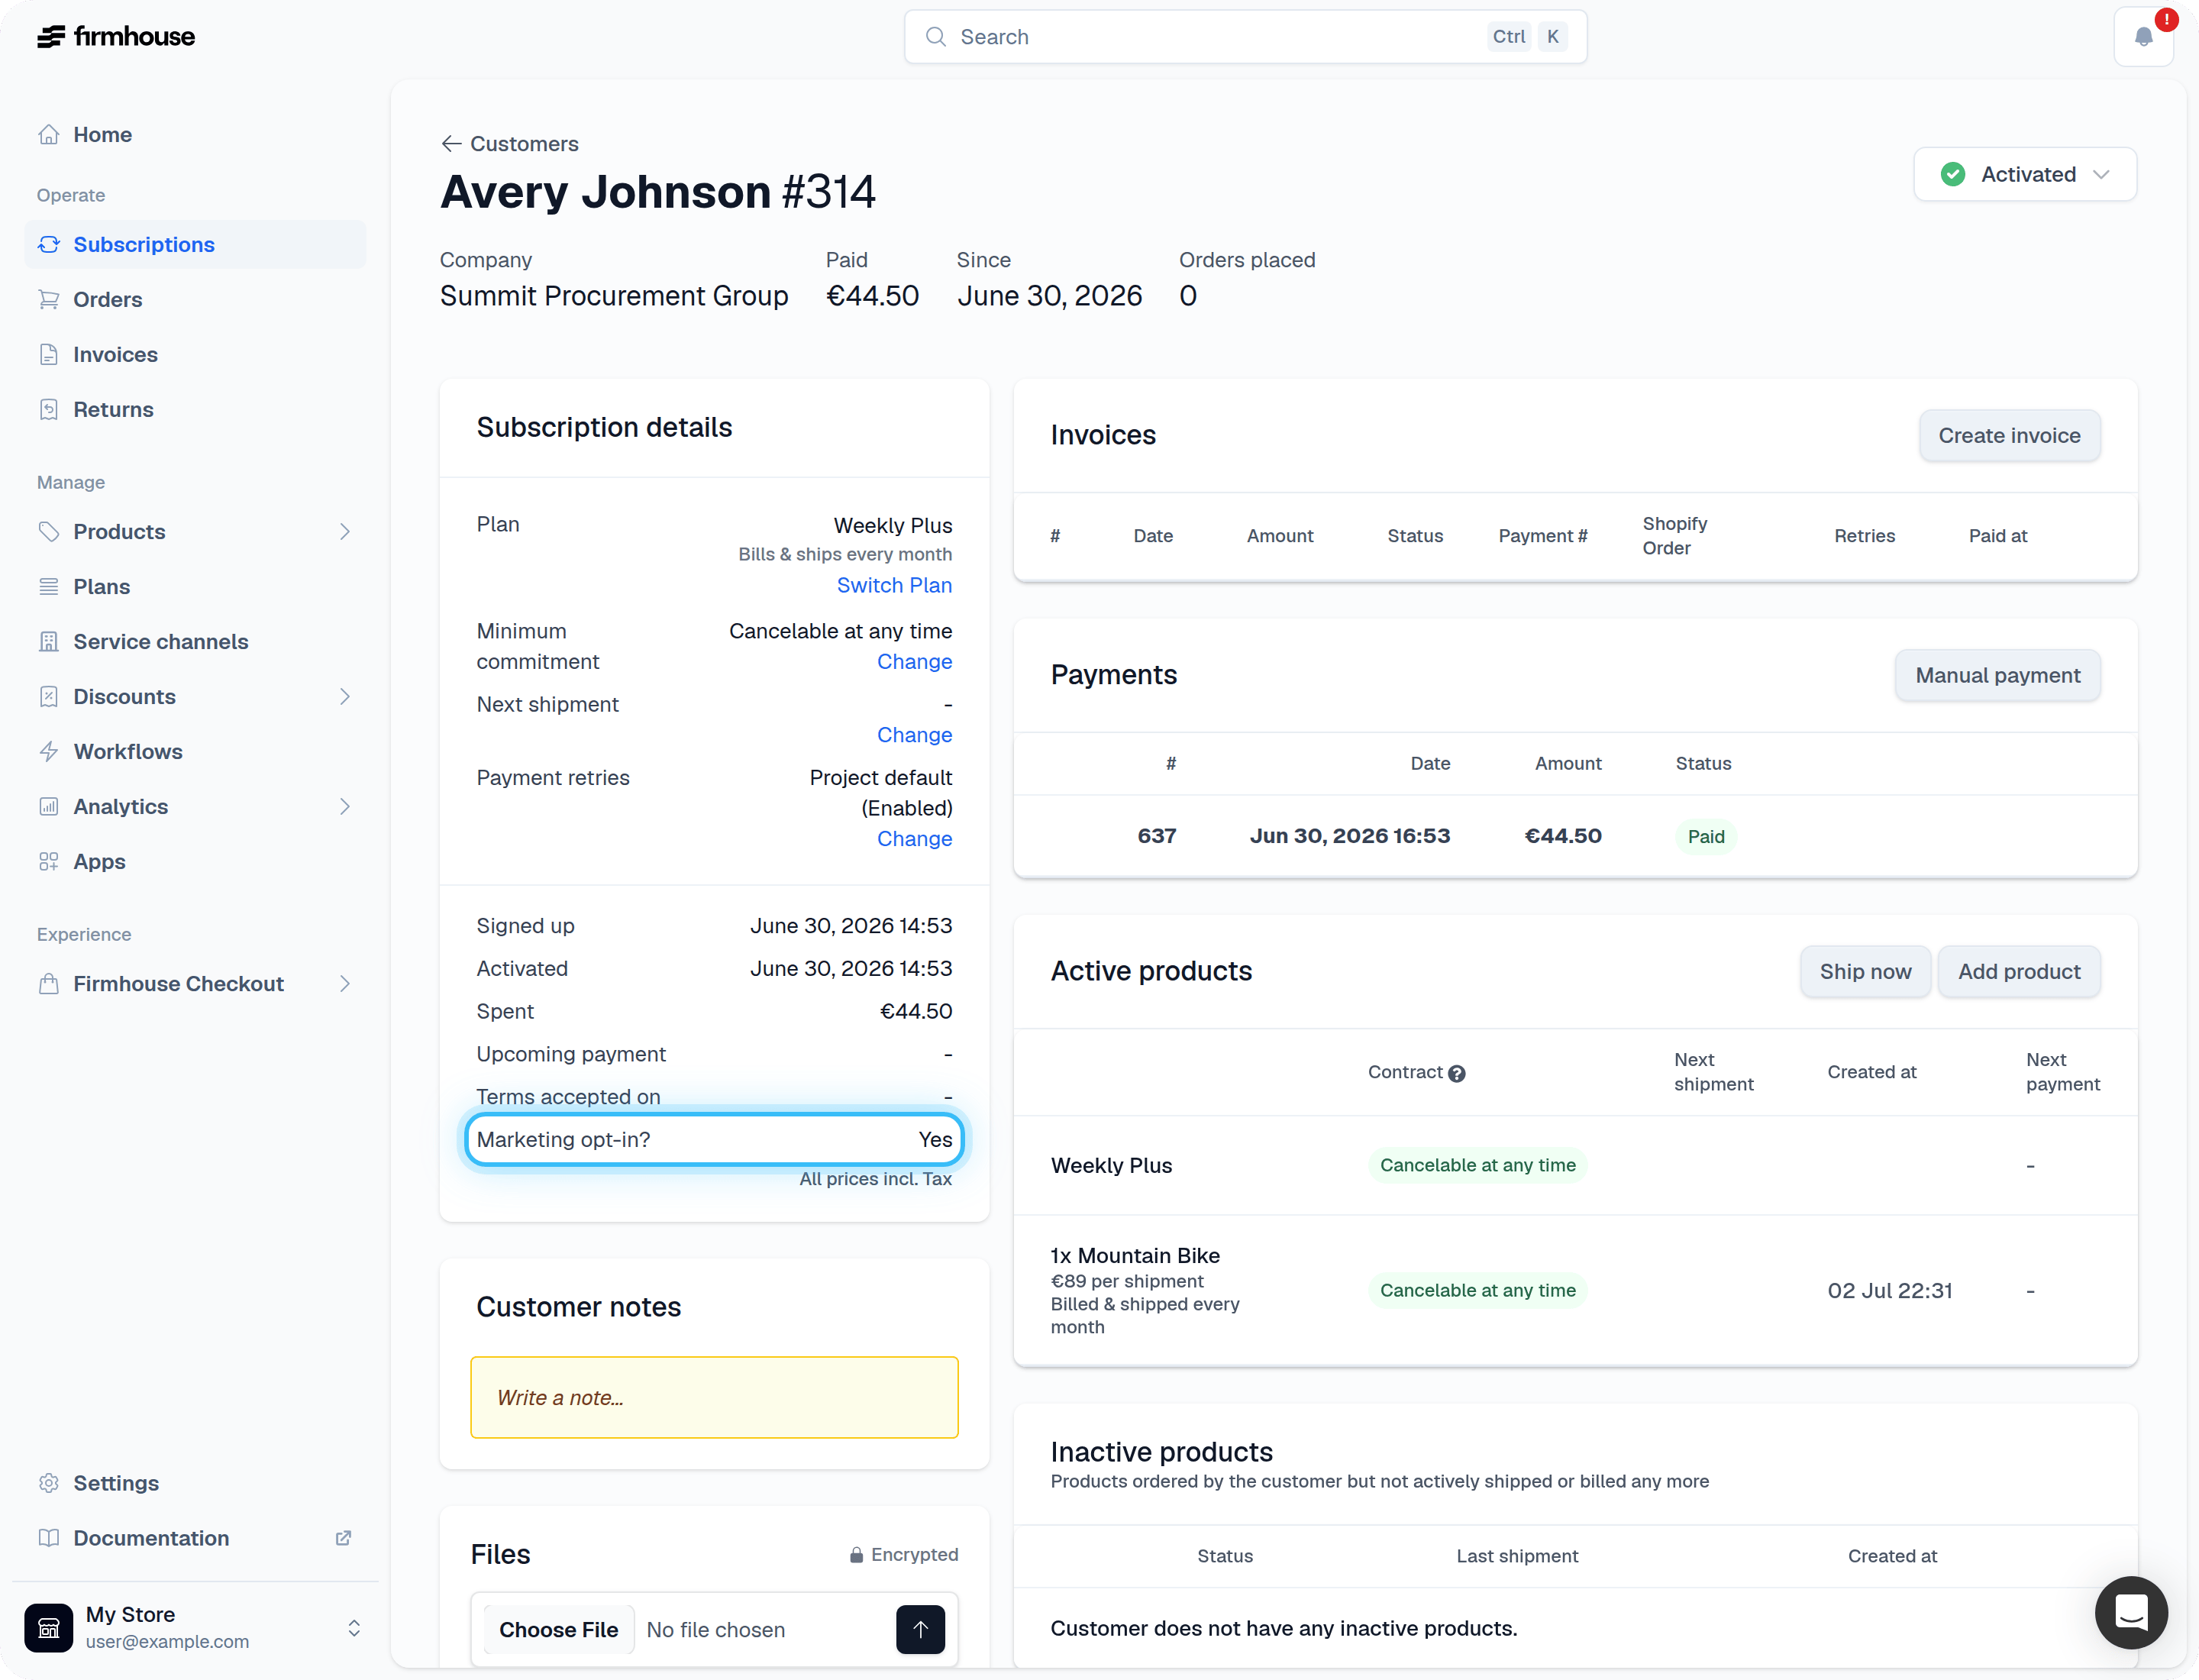Viewport: 2199px width, 1680px height.
Task: Click the Orders cart icon
Action: 48,299
